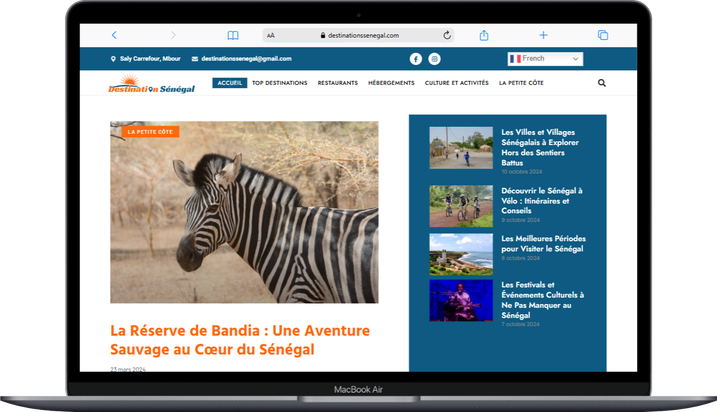The height and width of the screenshot is (412, 717).
Task: Open the coastline thumbnail
Action: click(x=461, y=254)
